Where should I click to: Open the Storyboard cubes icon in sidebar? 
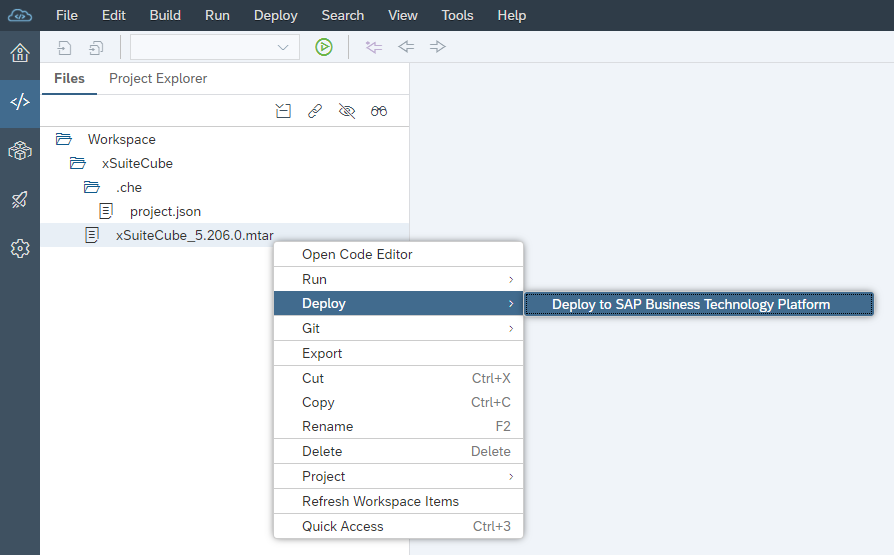20,151
